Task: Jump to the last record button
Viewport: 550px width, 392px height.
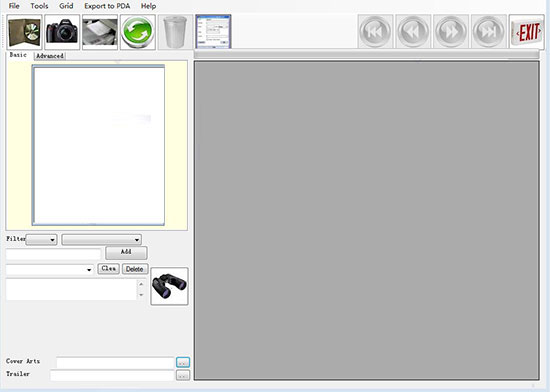Action: [489, 32]
